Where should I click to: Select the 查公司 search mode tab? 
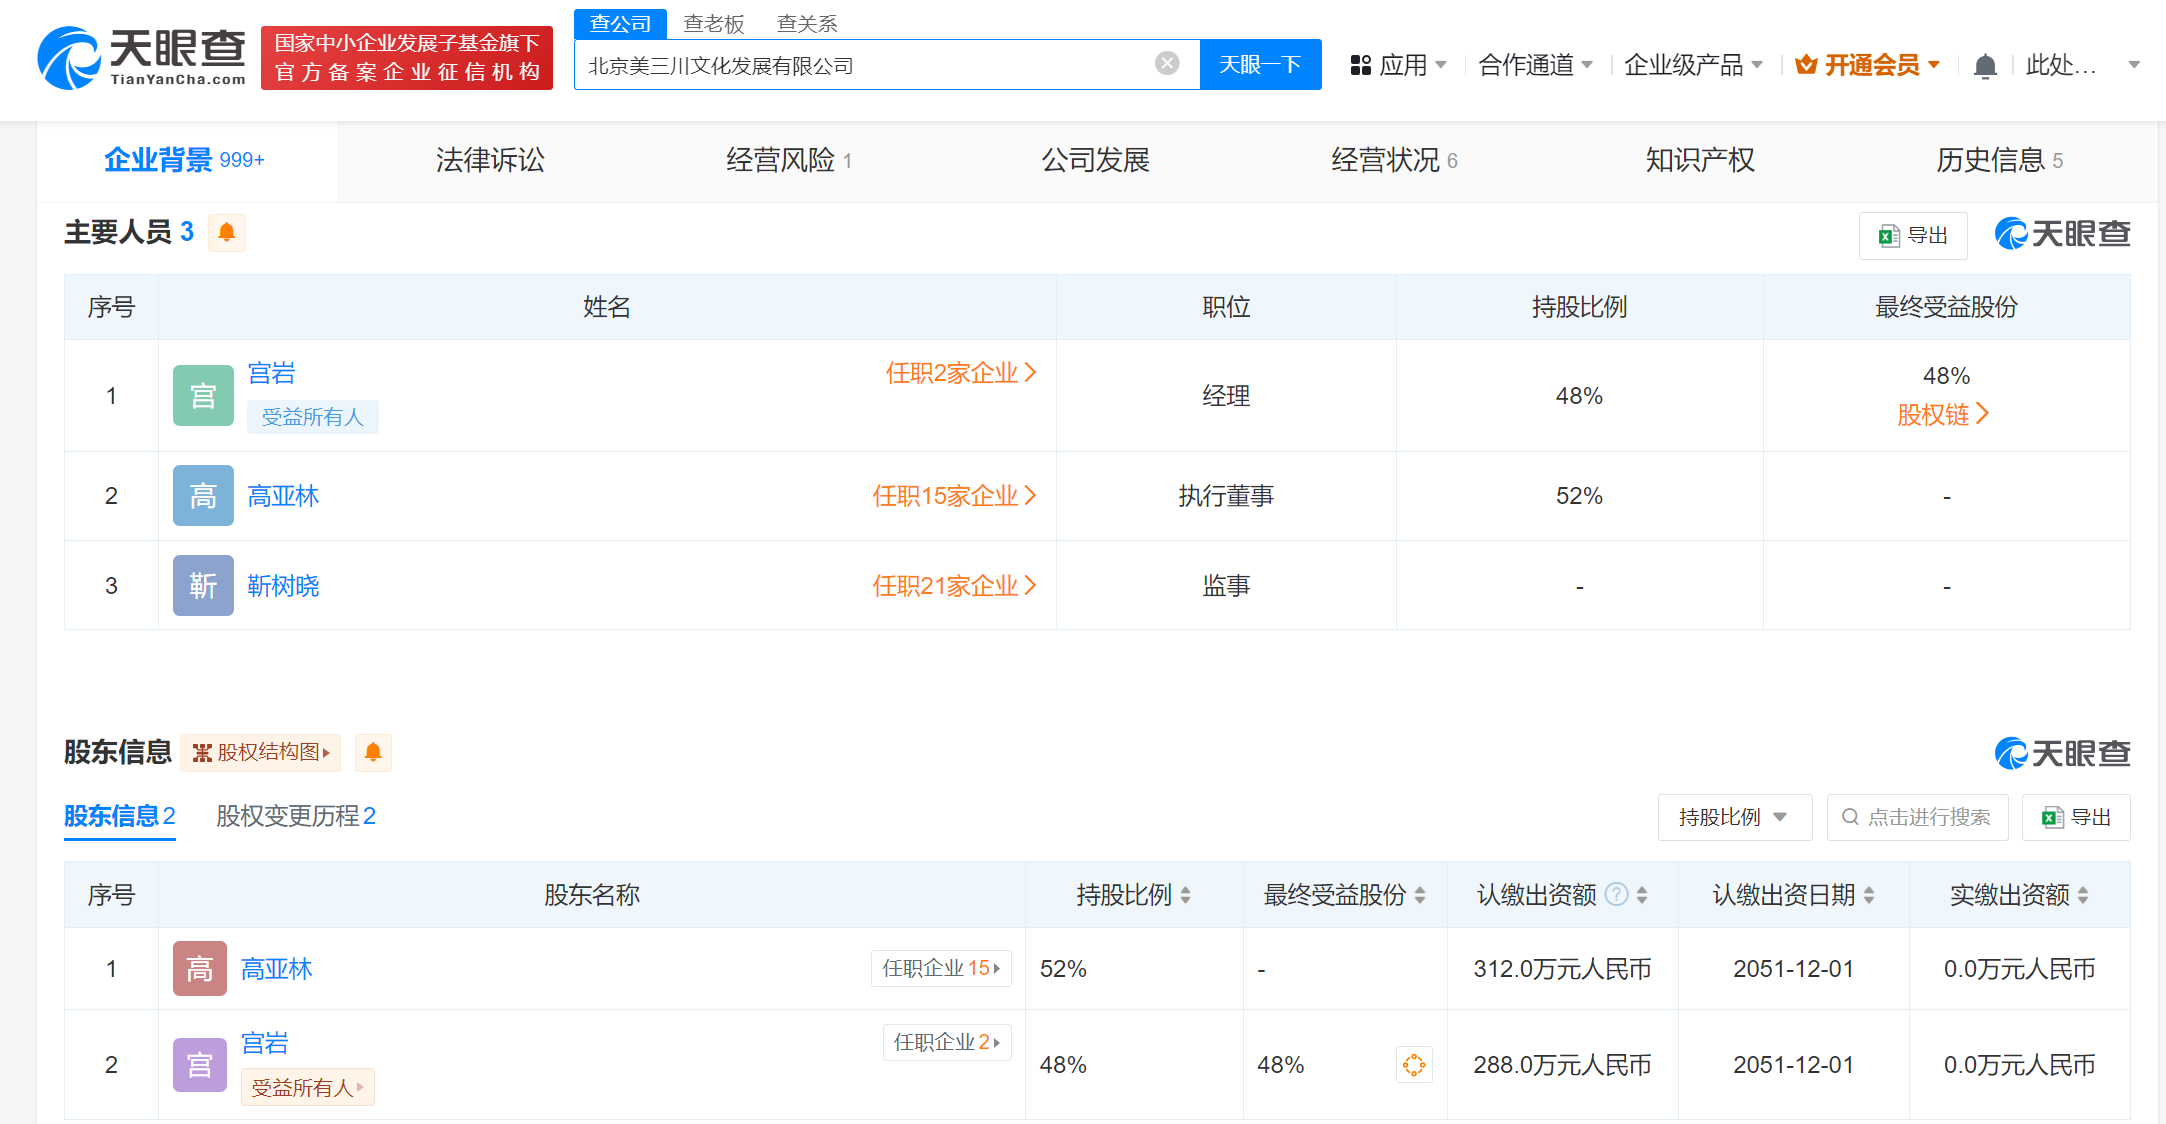click(620, 23)
